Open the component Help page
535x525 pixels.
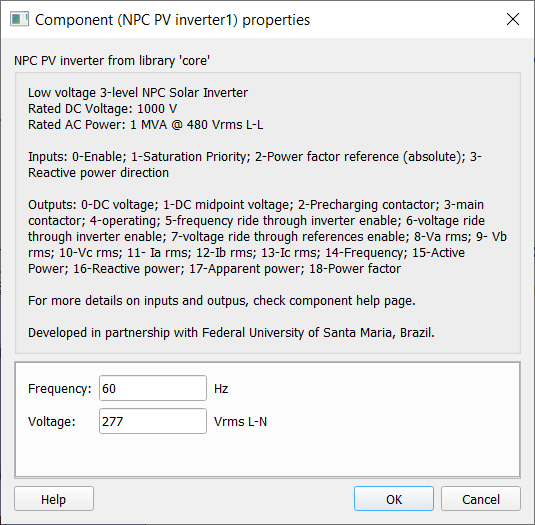[x=54, y=499]
